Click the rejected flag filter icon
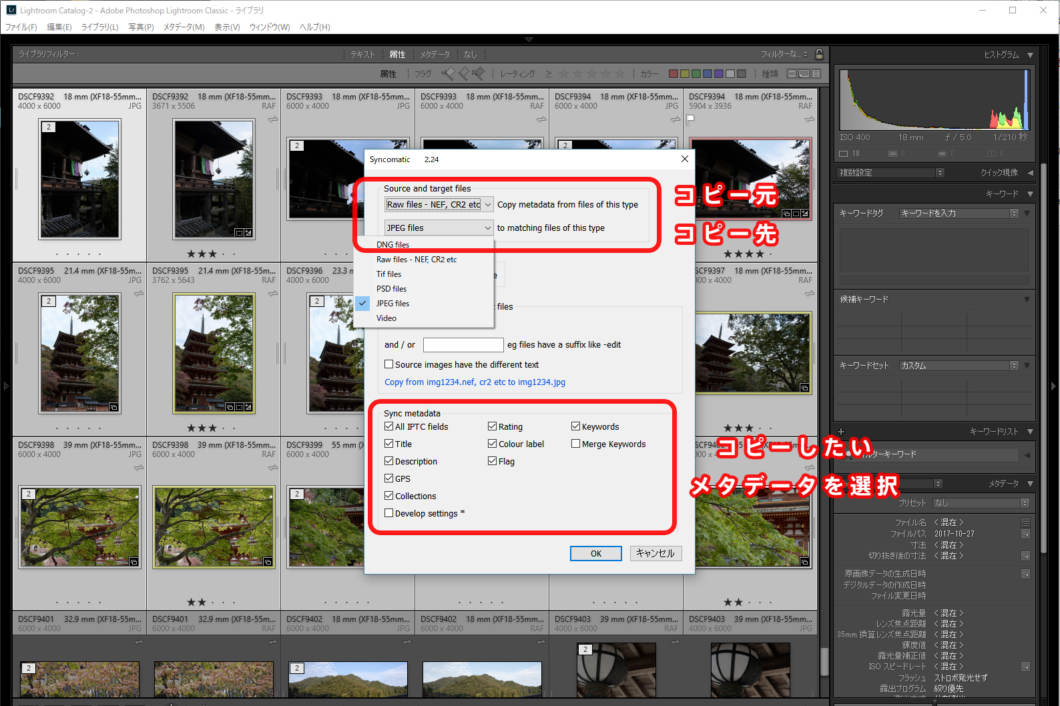The height and width of the screenshot is (706, 1060). tap(479, 73)
